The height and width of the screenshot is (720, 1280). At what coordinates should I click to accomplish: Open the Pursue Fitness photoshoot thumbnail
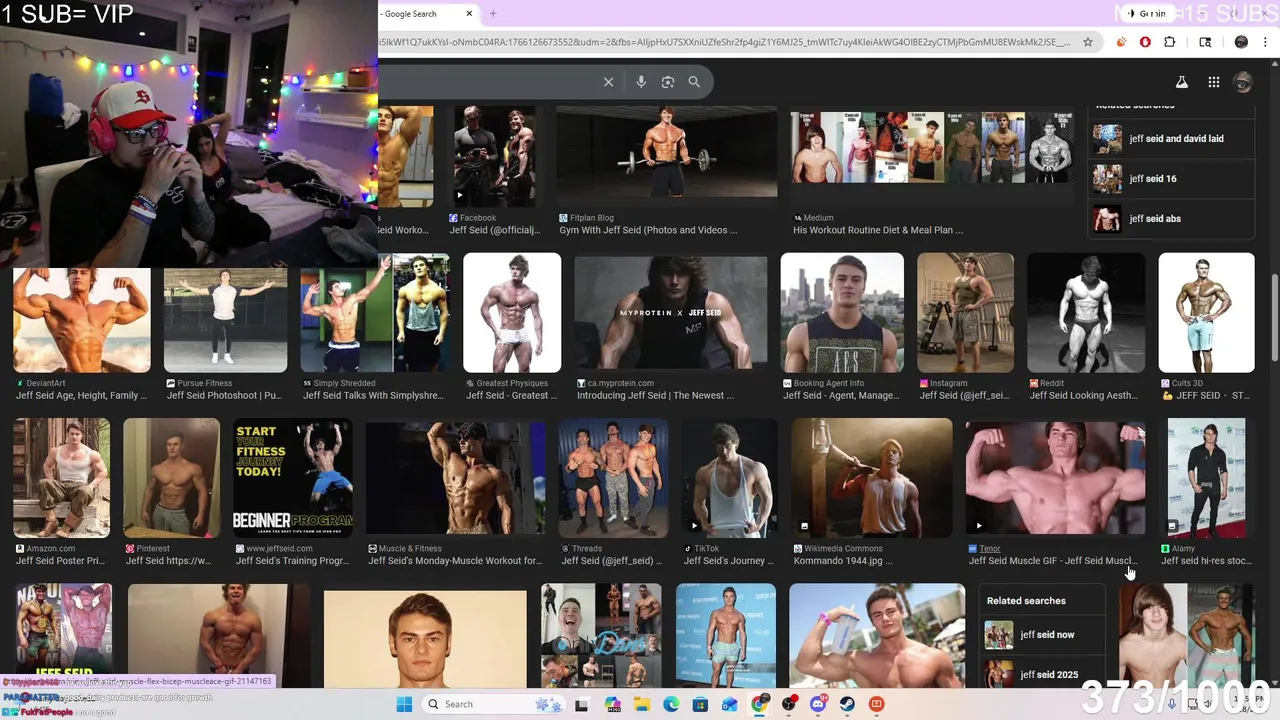point(226,320)
